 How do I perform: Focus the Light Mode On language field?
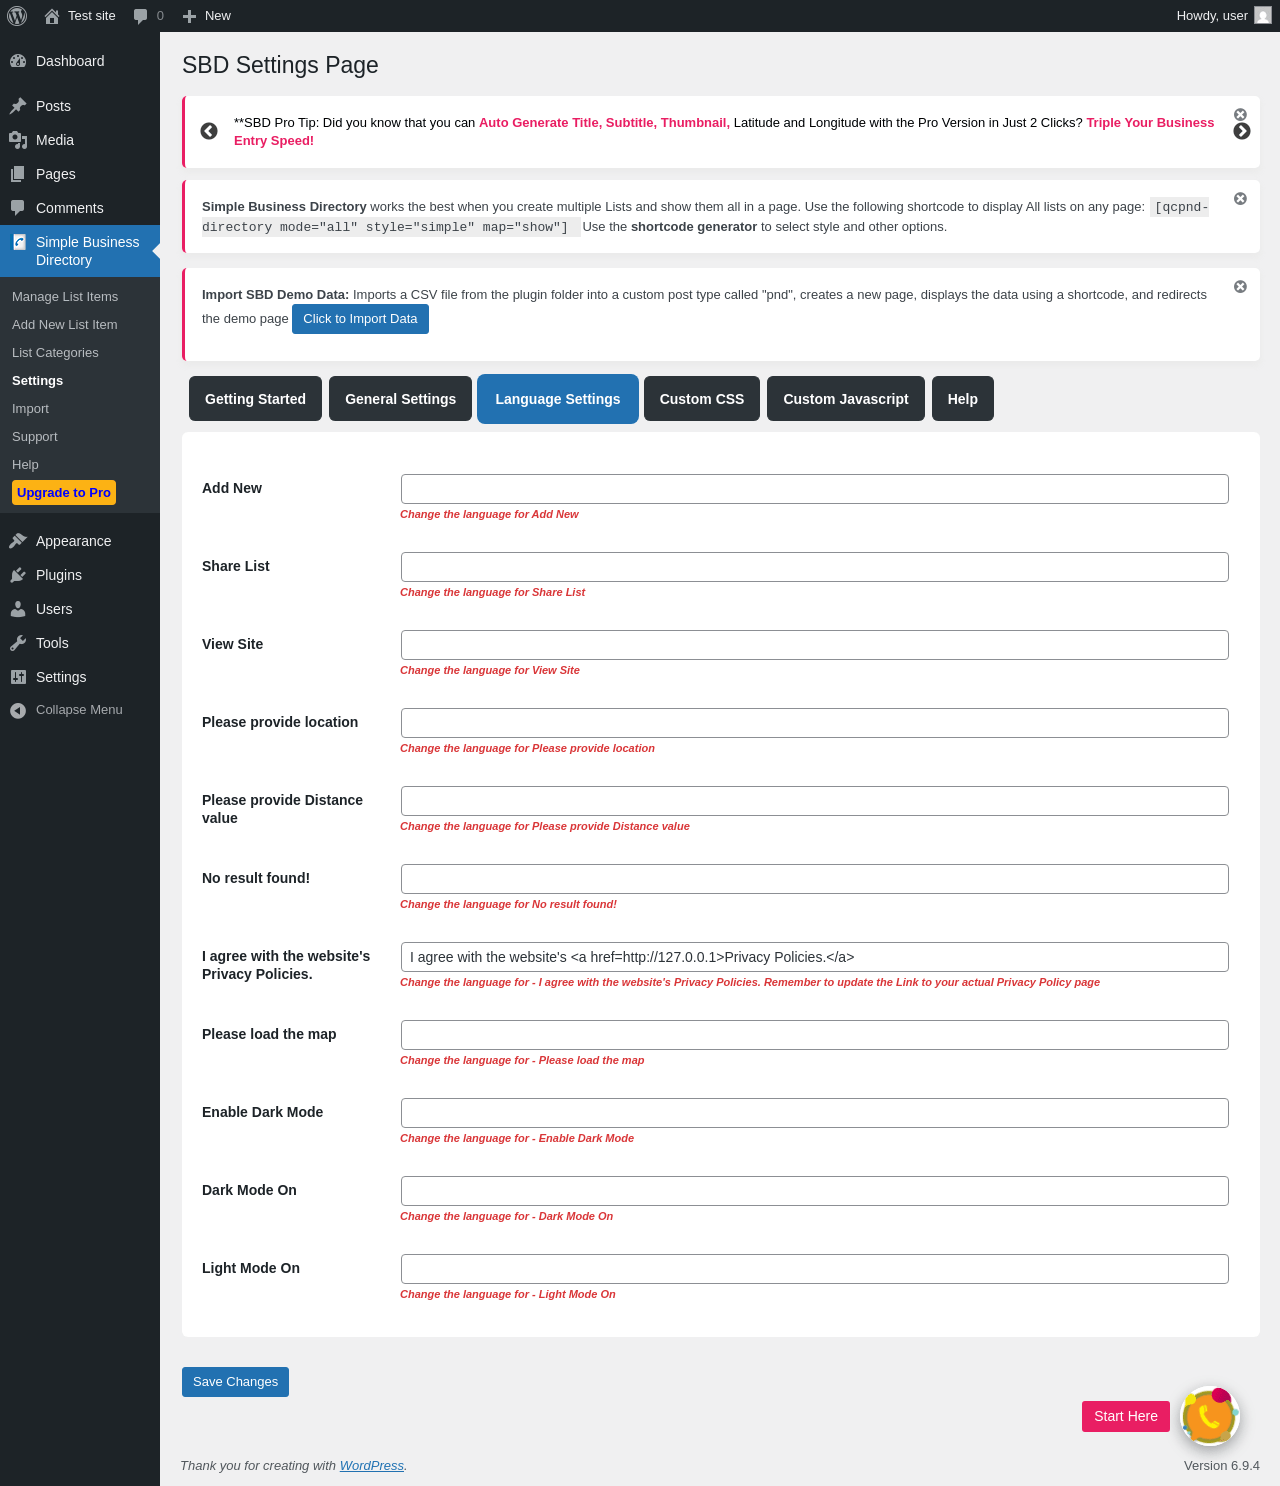815,1269
